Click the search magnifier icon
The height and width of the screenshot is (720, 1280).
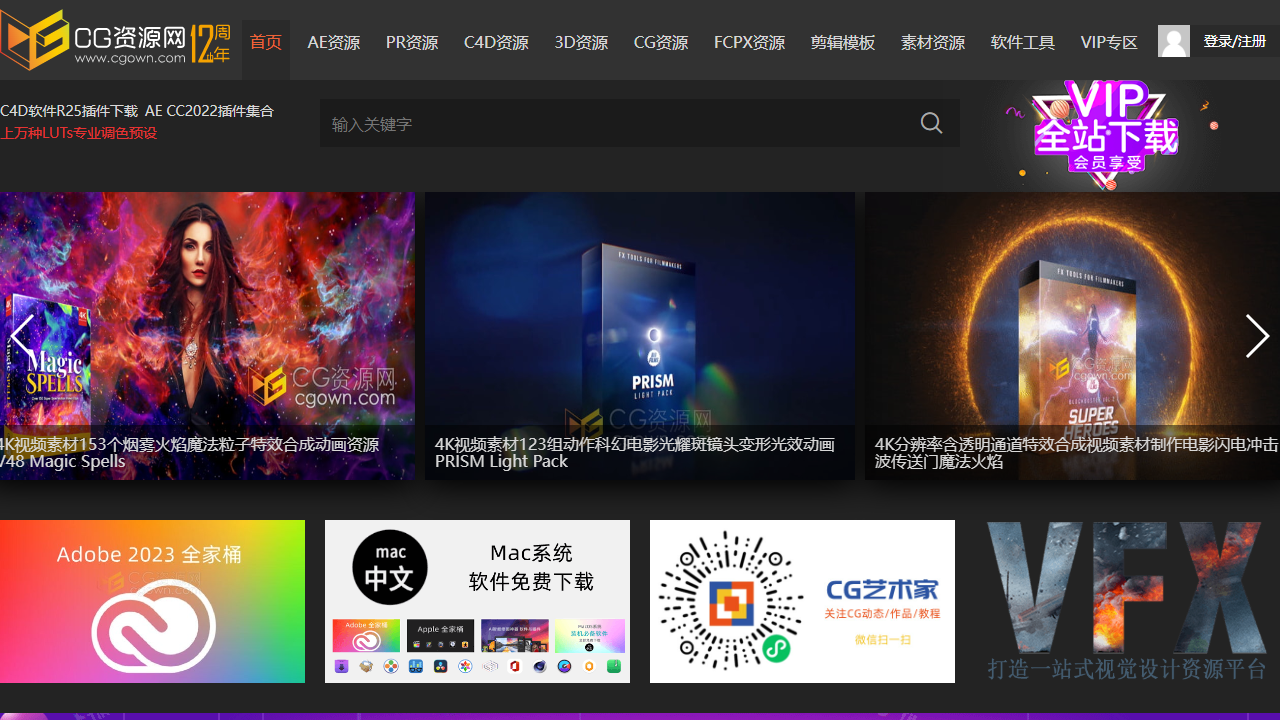click(x=931, y=123)
